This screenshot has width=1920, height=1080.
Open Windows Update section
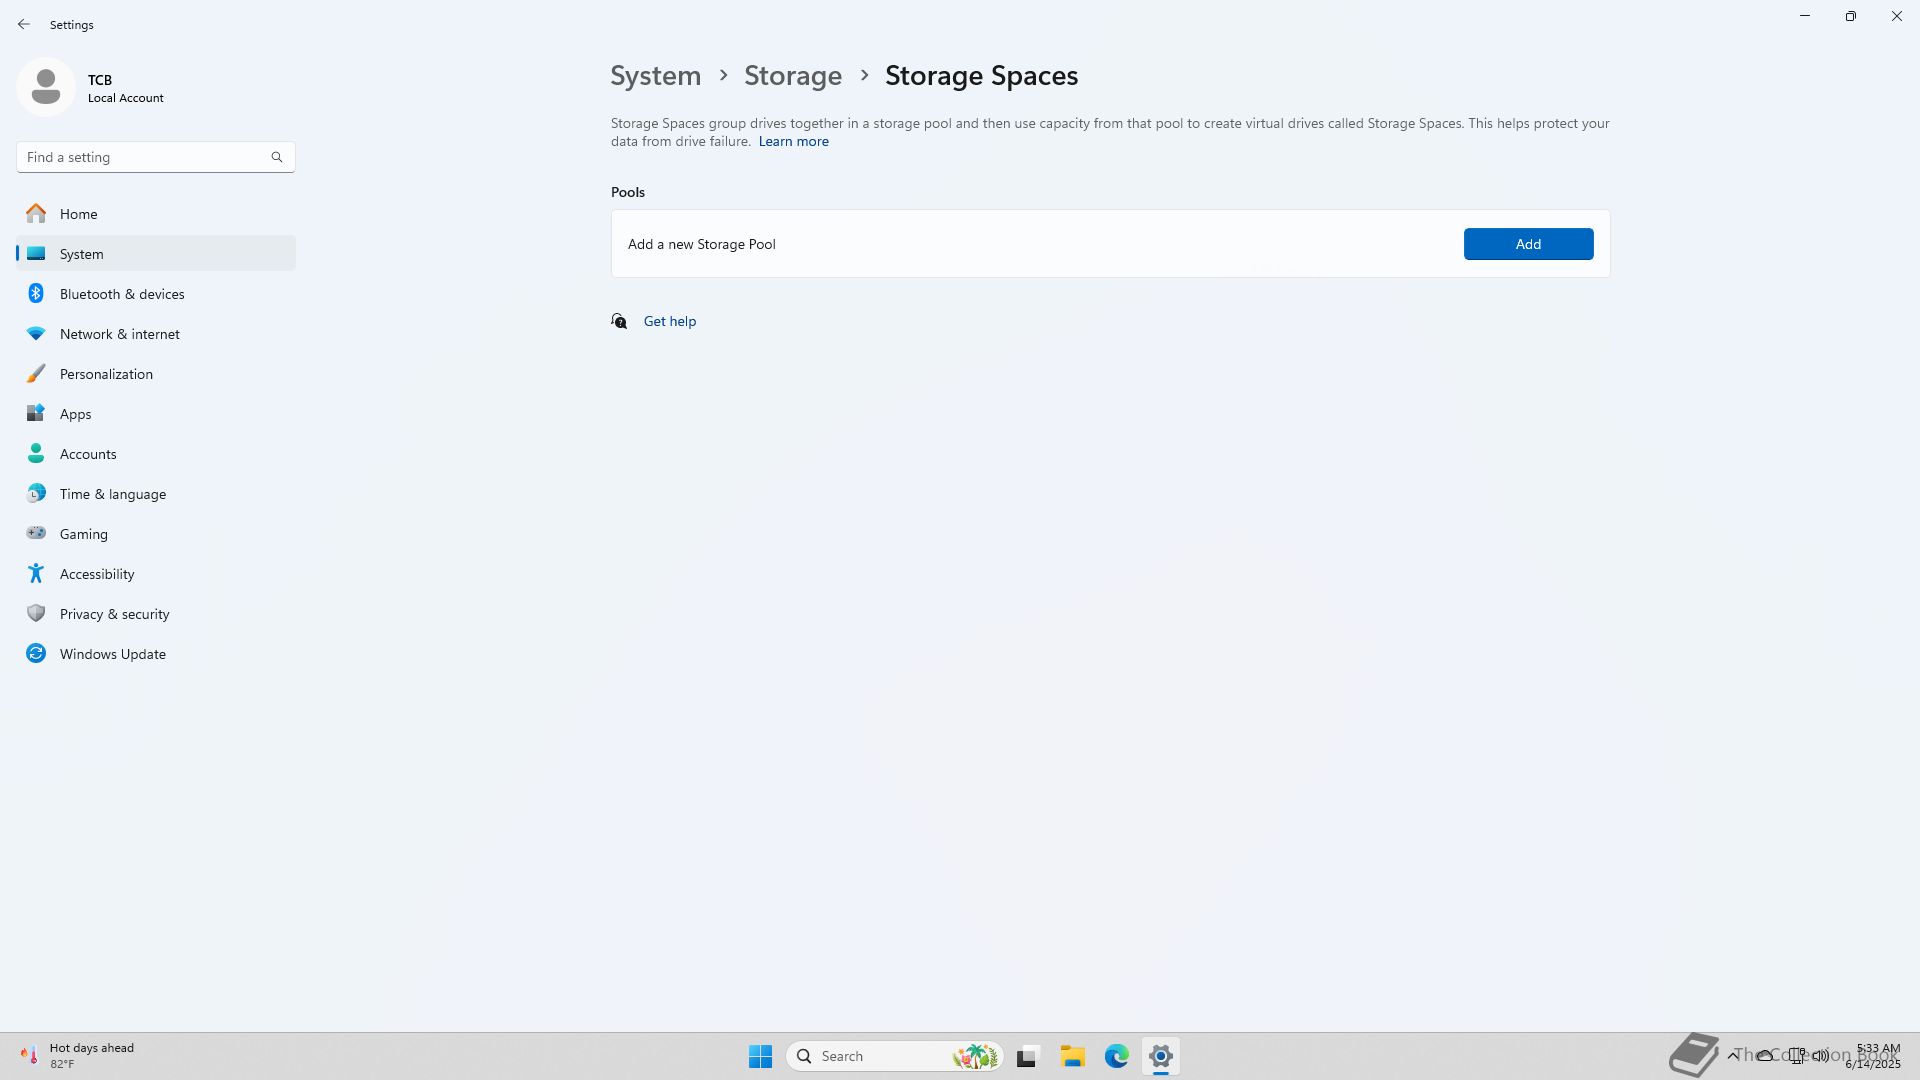coord(112,654)
